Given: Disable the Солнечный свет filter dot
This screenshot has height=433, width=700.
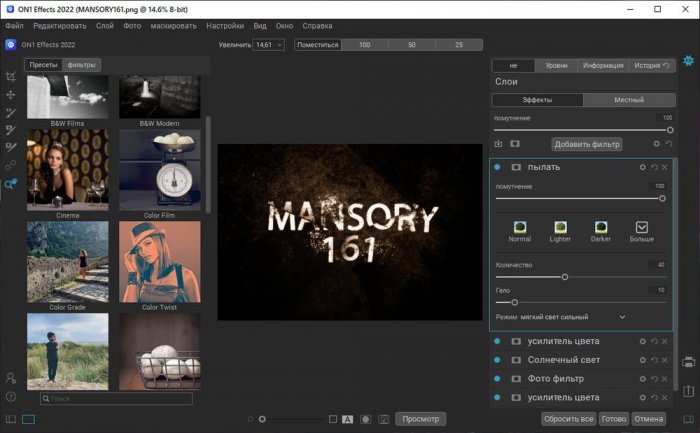Looking at the screenshot, I should 498,358.
